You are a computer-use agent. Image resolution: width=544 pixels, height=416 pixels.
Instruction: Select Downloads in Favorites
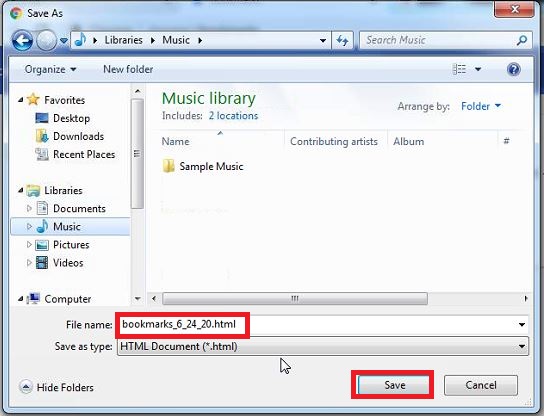pos(78,136)
